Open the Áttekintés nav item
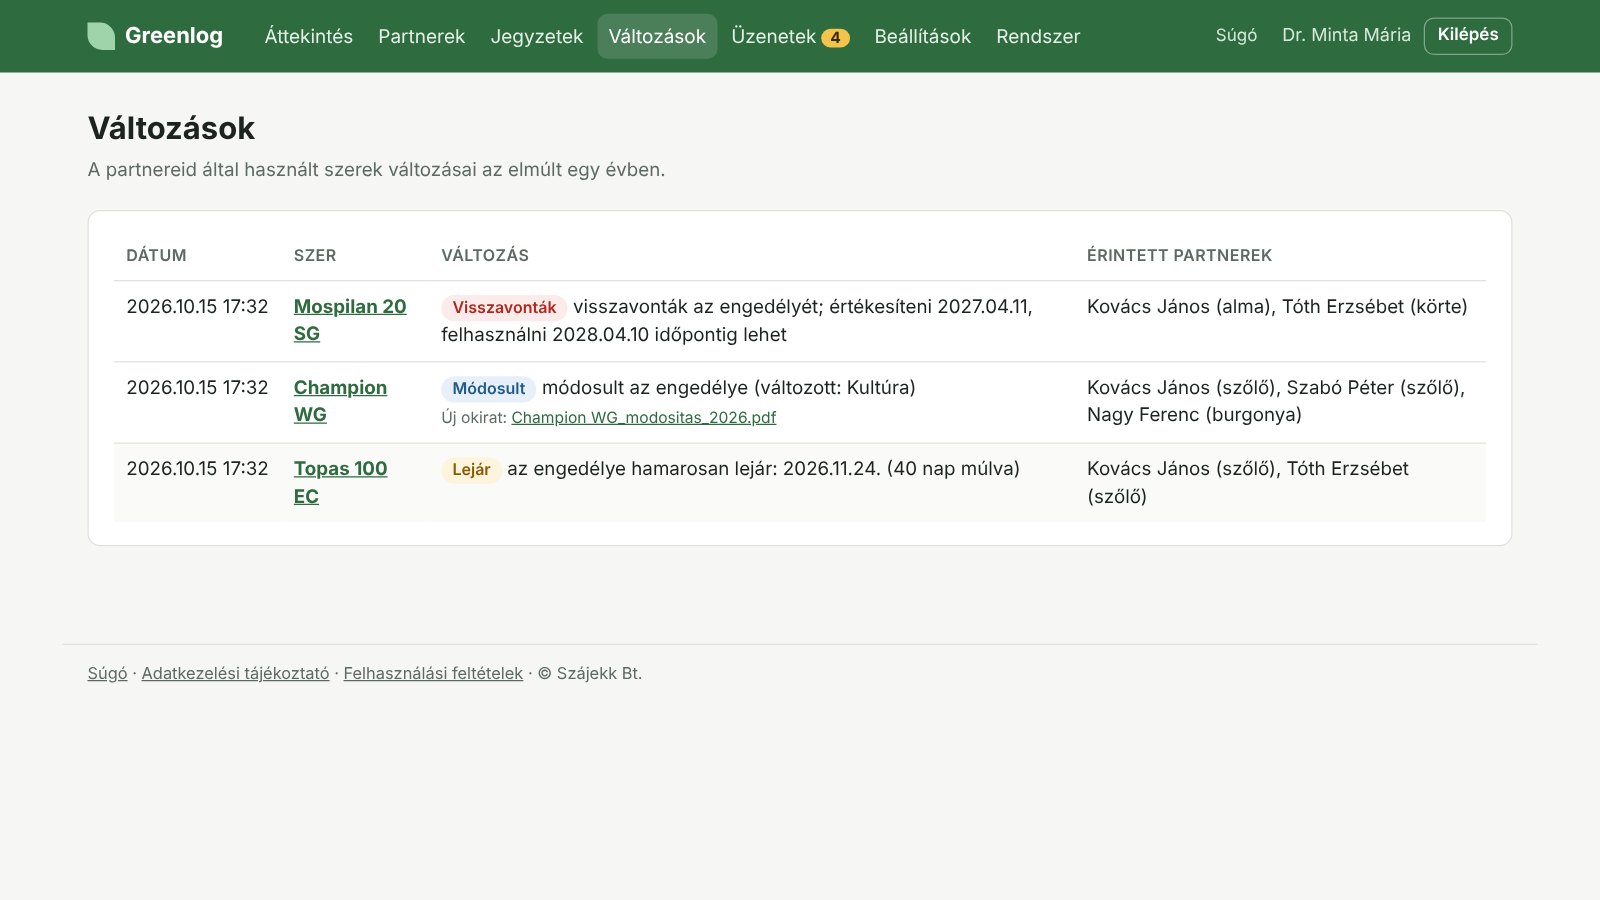Screen dimensions: 1600x900 point(309,36)
